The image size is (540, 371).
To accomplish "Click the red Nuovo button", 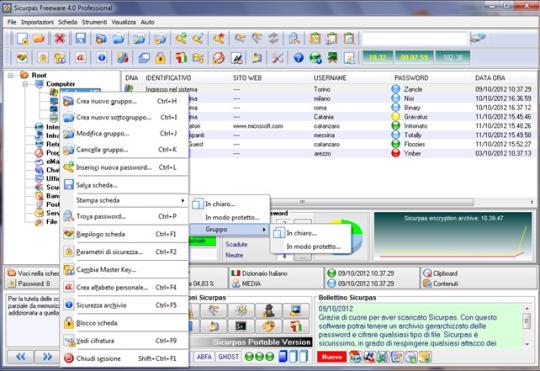I will pyautogui.click(x=332, y=357).
